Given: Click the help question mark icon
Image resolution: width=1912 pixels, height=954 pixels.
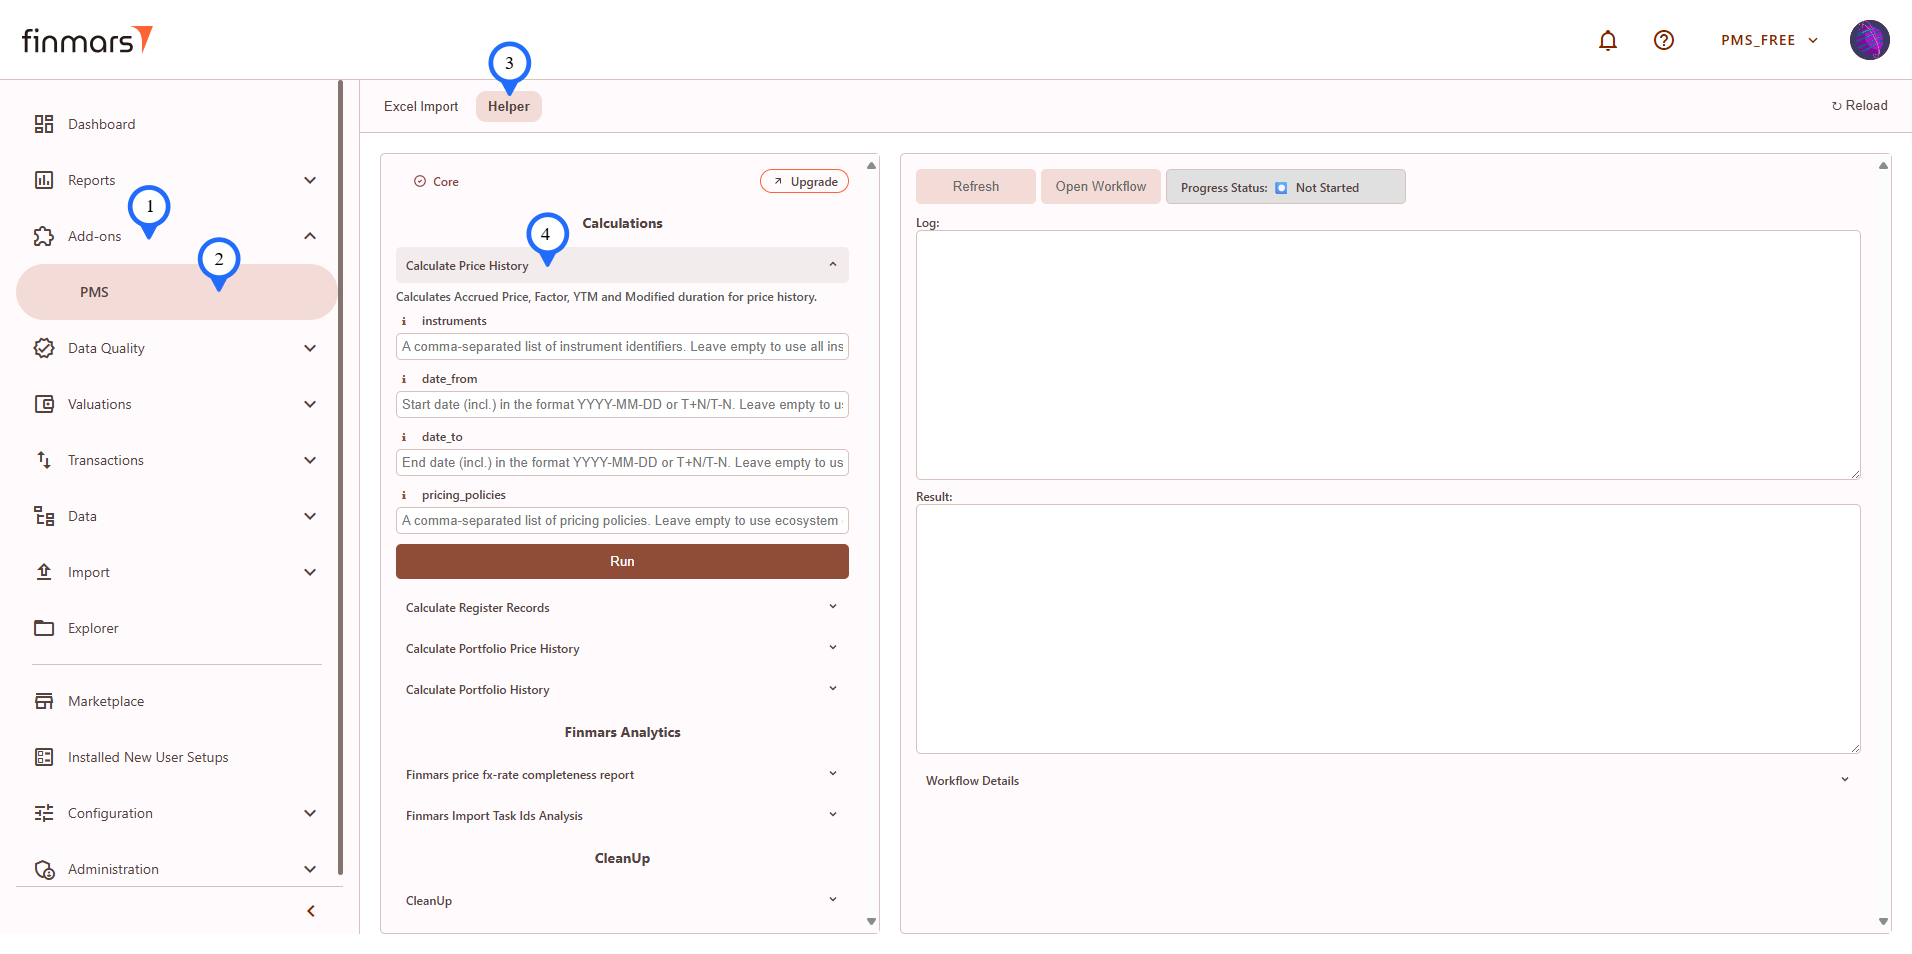Looking at the screenshot, I should [x=1663, y=40].
